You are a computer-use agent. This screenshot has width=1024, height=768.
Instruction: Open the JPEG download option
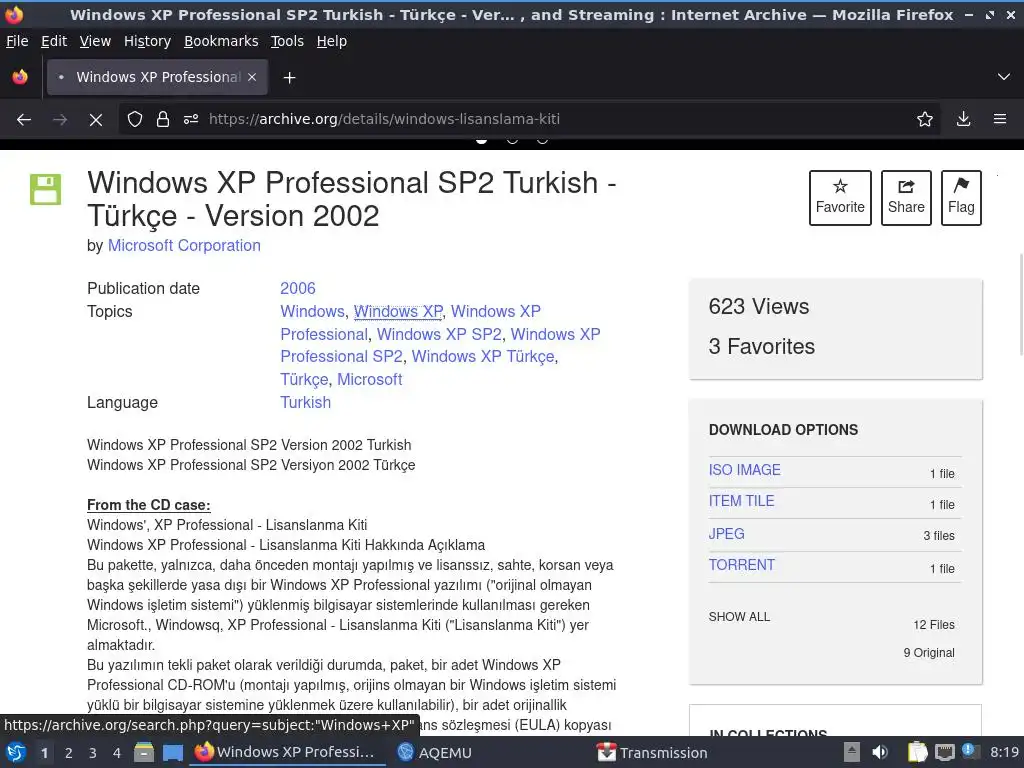click(x=726, y=534)
